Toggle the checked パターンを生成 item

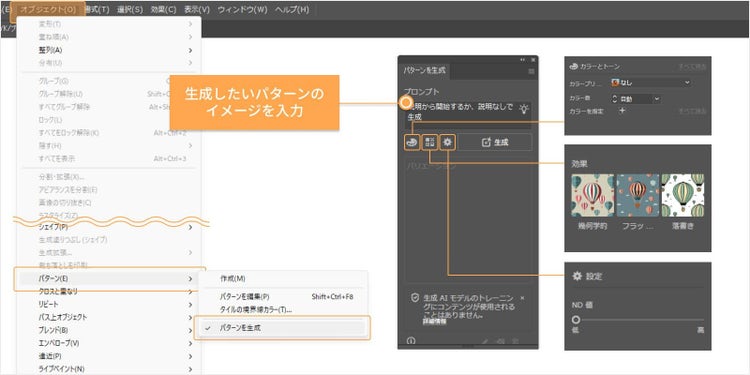pyautogui.click(x=283, y=328)
